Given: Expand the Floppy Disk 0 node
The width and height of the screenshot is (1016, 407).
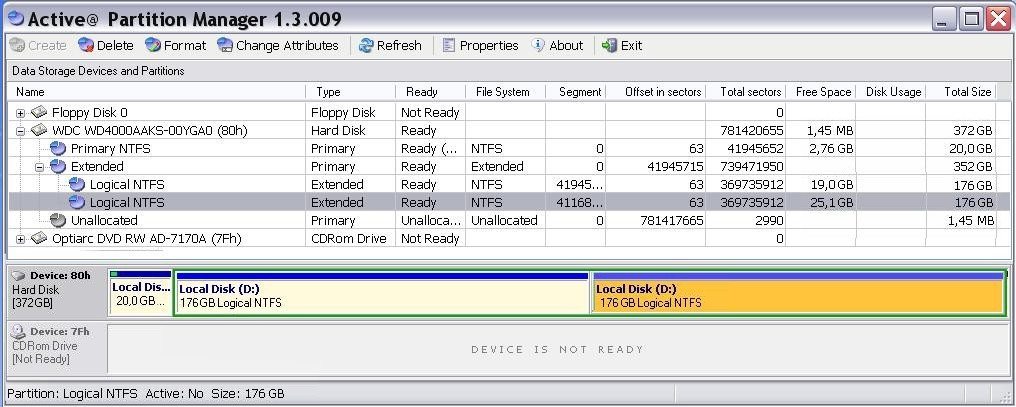Looking at the screenshot, I should click(21, 113).
